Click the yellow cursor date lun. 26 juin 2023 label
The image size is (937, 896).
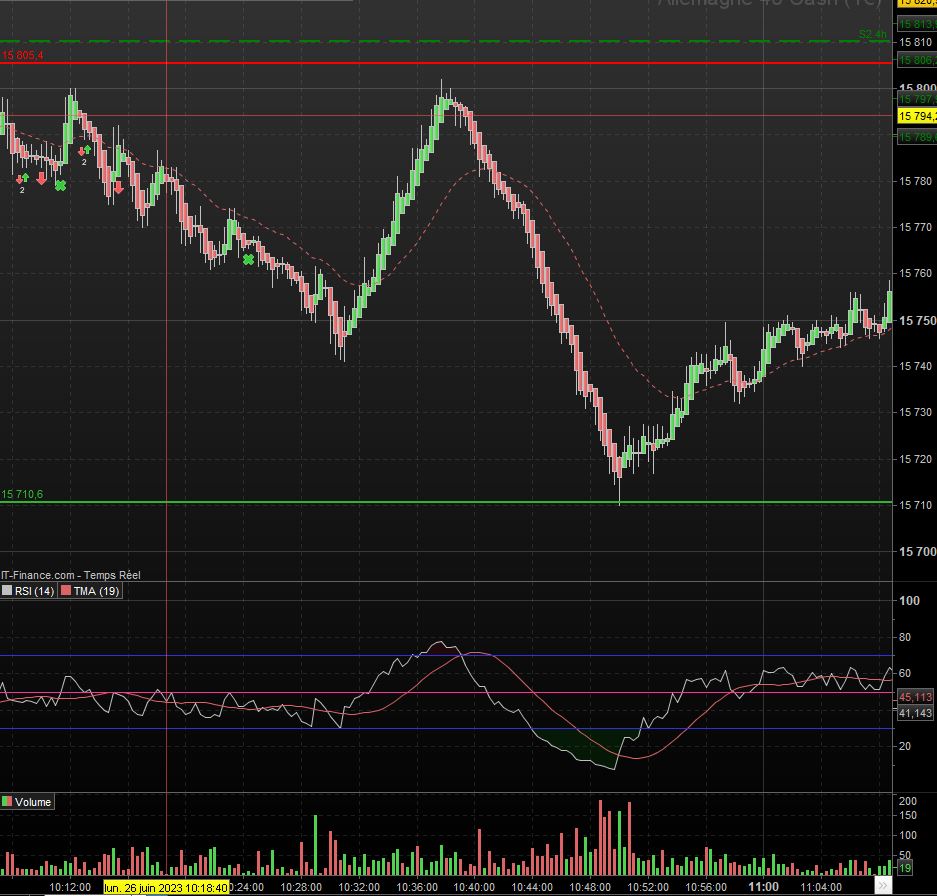(166, 888)
